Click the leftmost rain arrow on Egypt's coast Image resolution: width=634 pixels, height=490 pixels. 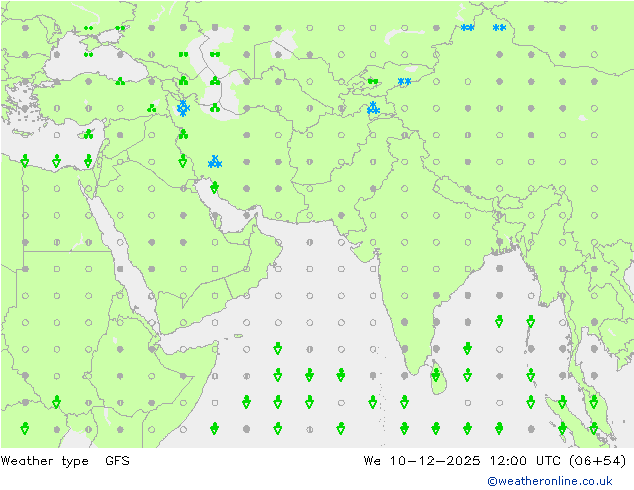[25, 160]
